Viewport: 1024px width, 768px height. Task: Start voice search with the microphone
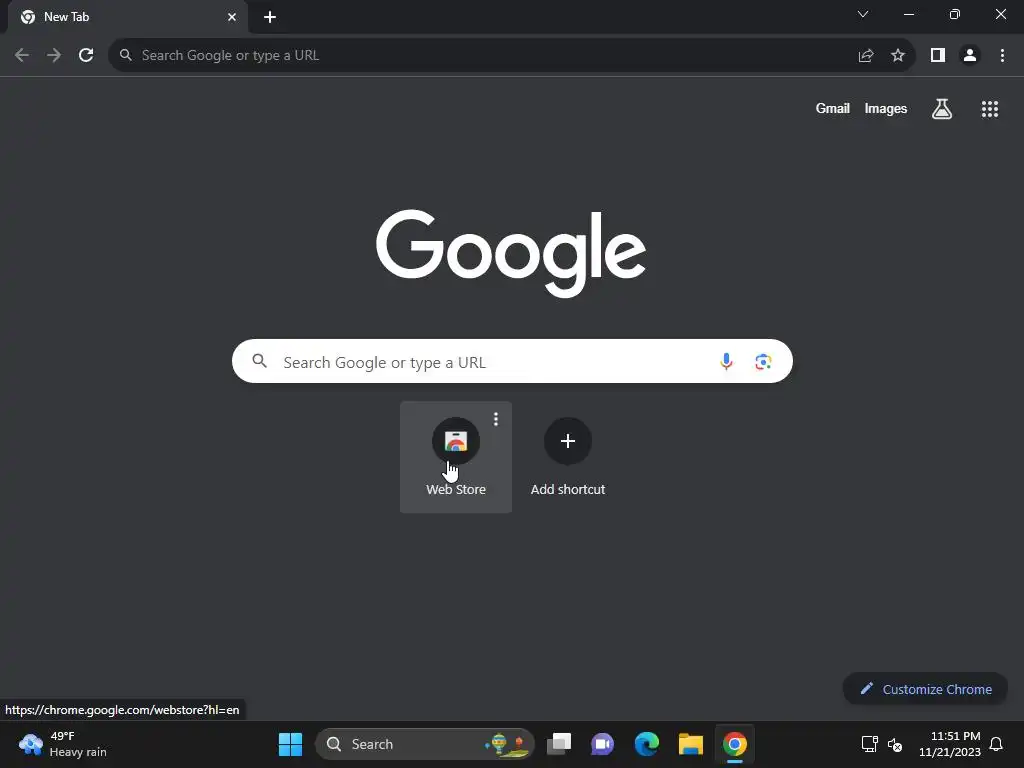click(x=726, y=361)
